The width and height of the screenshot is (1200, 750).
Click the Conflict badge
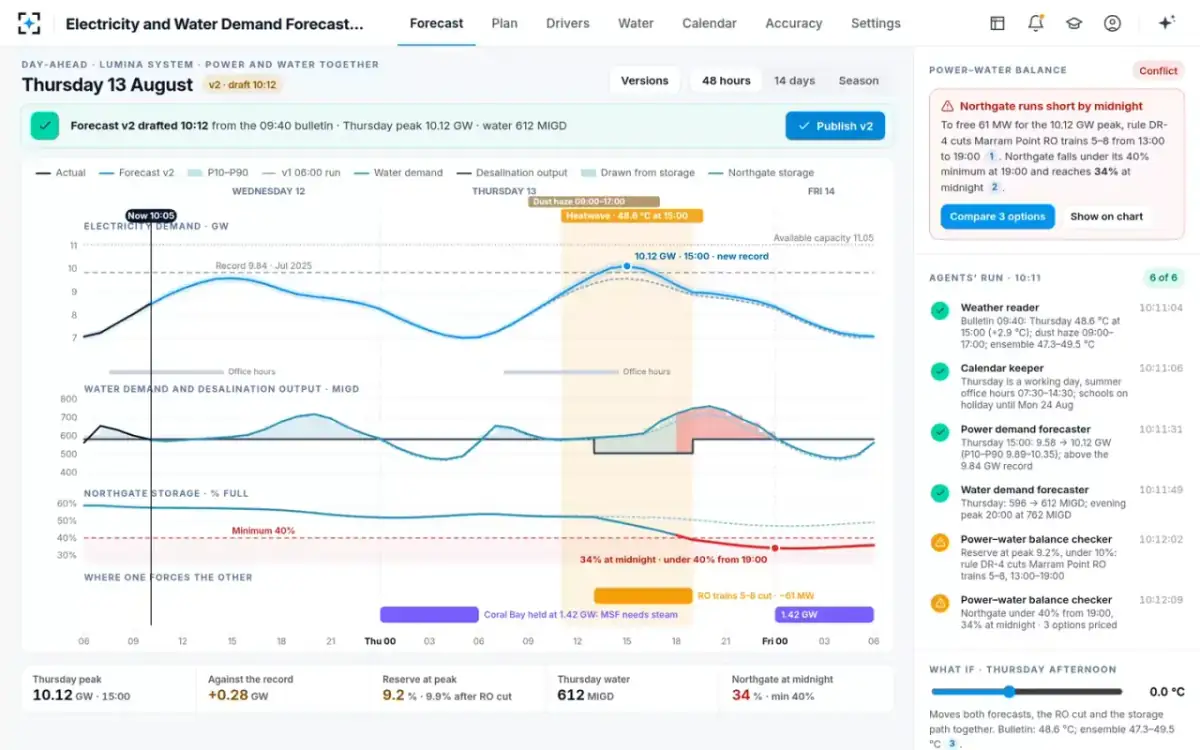pos(1158,71)
